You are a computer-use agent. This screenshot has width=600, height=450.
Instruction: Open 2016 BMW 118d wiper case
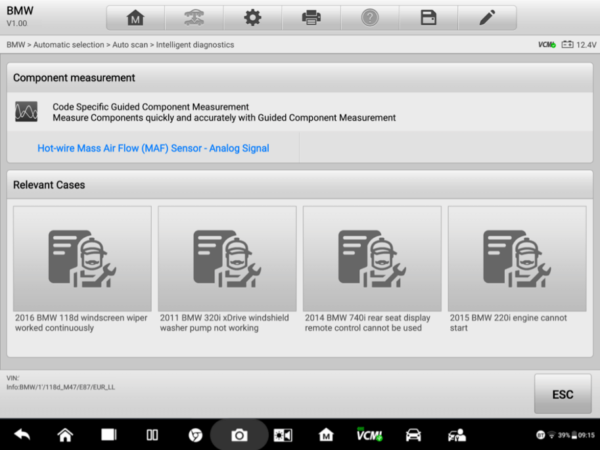[x=83, y=268]
